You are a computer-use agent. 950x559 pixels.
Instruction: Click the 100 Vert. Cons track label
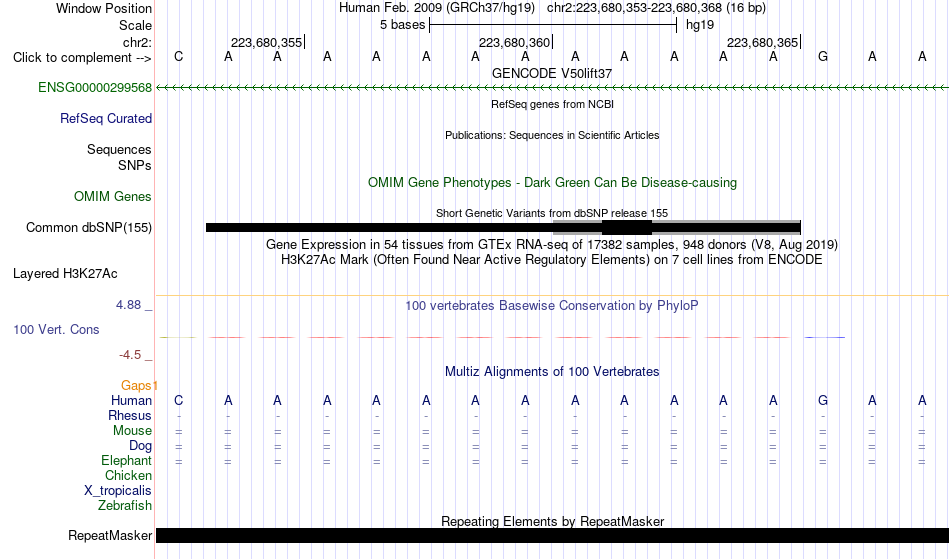click(x=56, y=329)
